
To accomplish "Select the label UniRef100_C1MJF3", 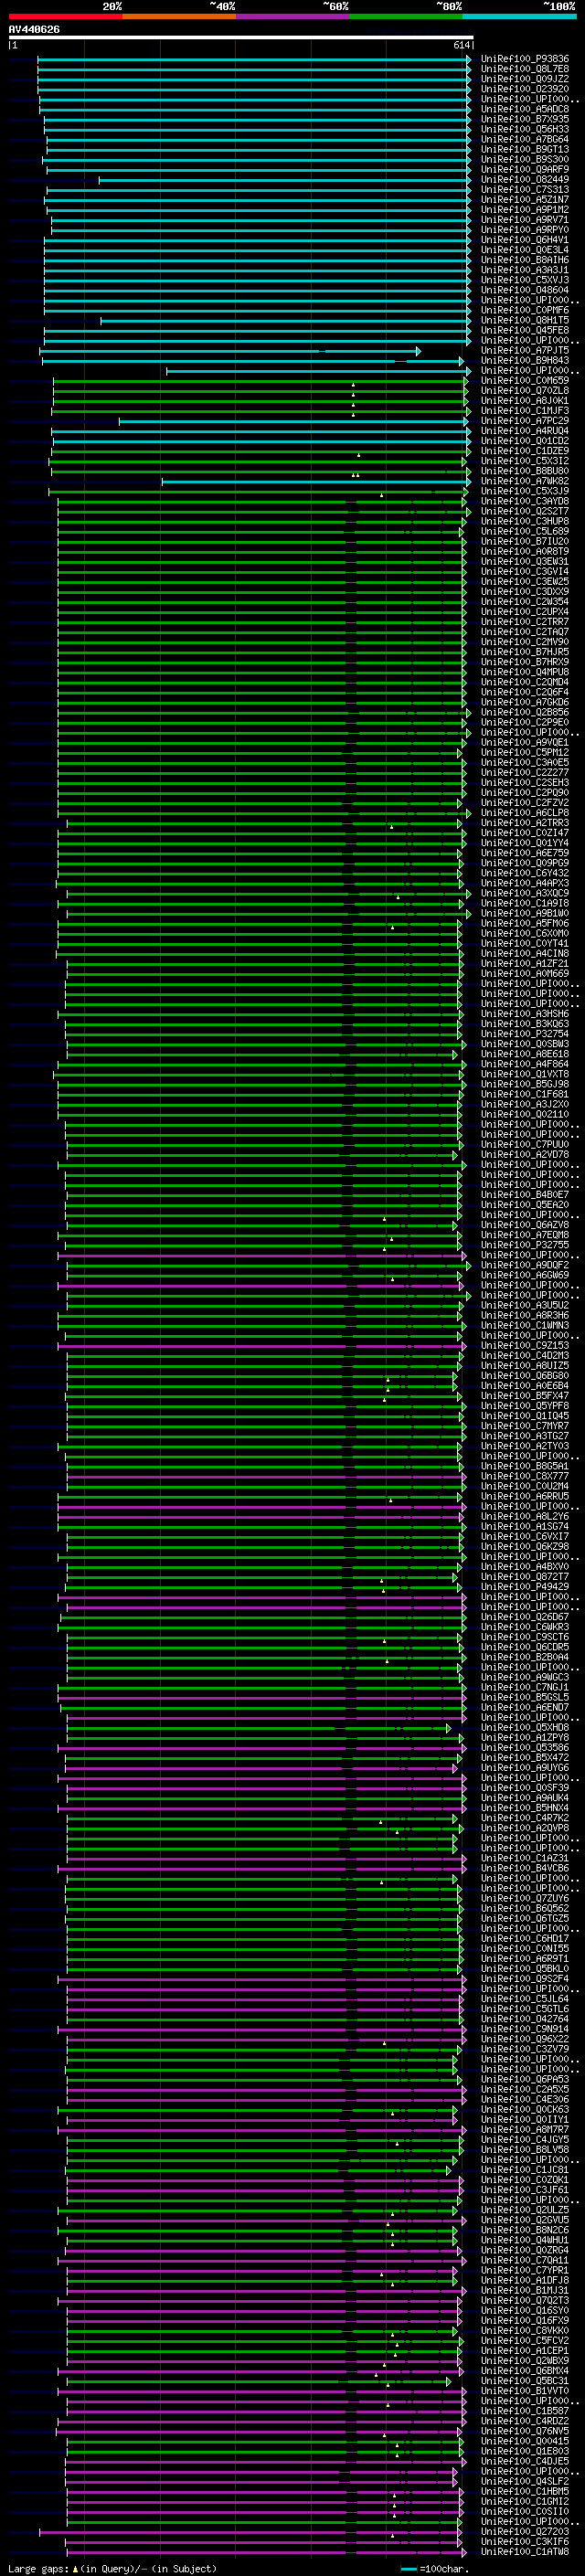I will [525, 410].
